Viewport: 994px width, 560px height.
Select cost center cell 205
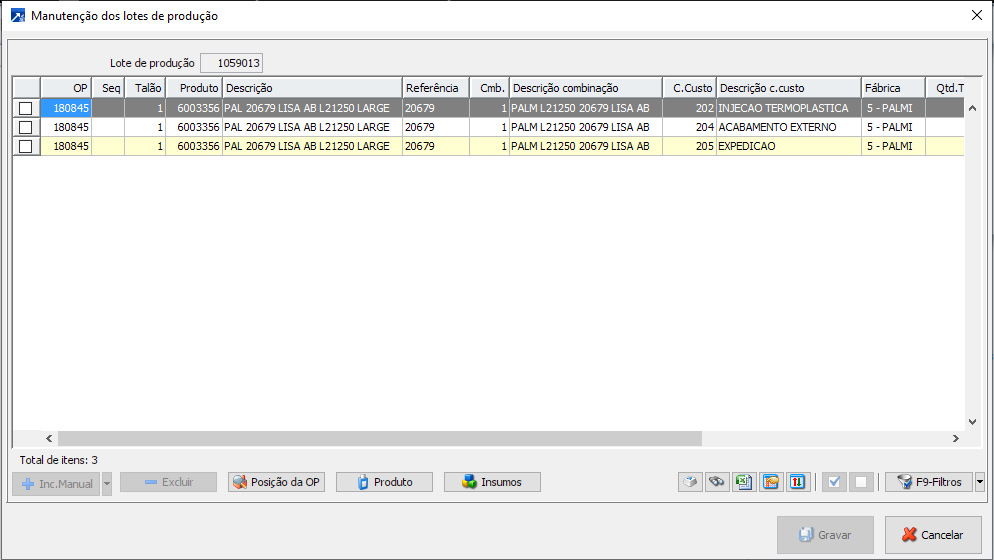click(690, 146)
